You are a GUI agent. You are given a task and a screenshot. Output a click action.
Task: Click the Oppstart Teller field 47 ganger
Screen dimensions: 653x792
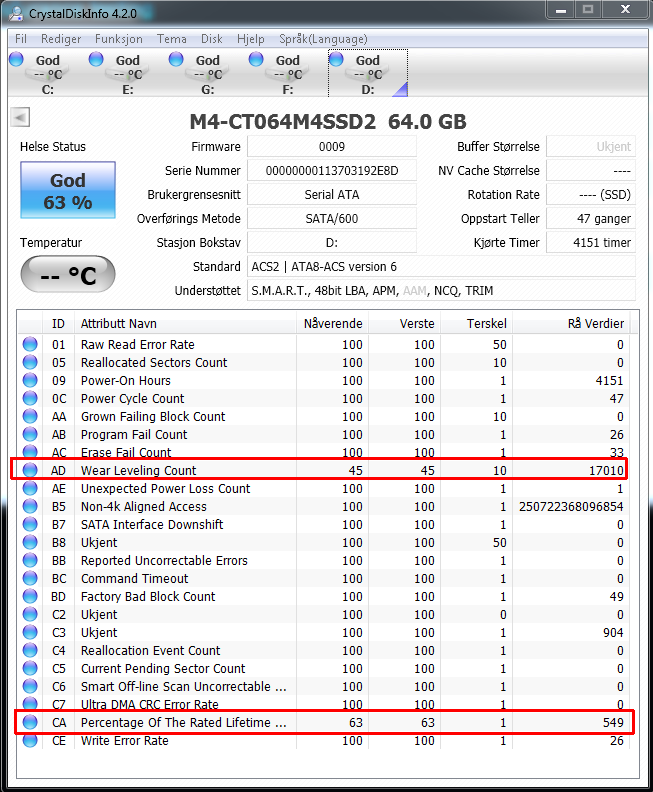[x=591, y=219]
